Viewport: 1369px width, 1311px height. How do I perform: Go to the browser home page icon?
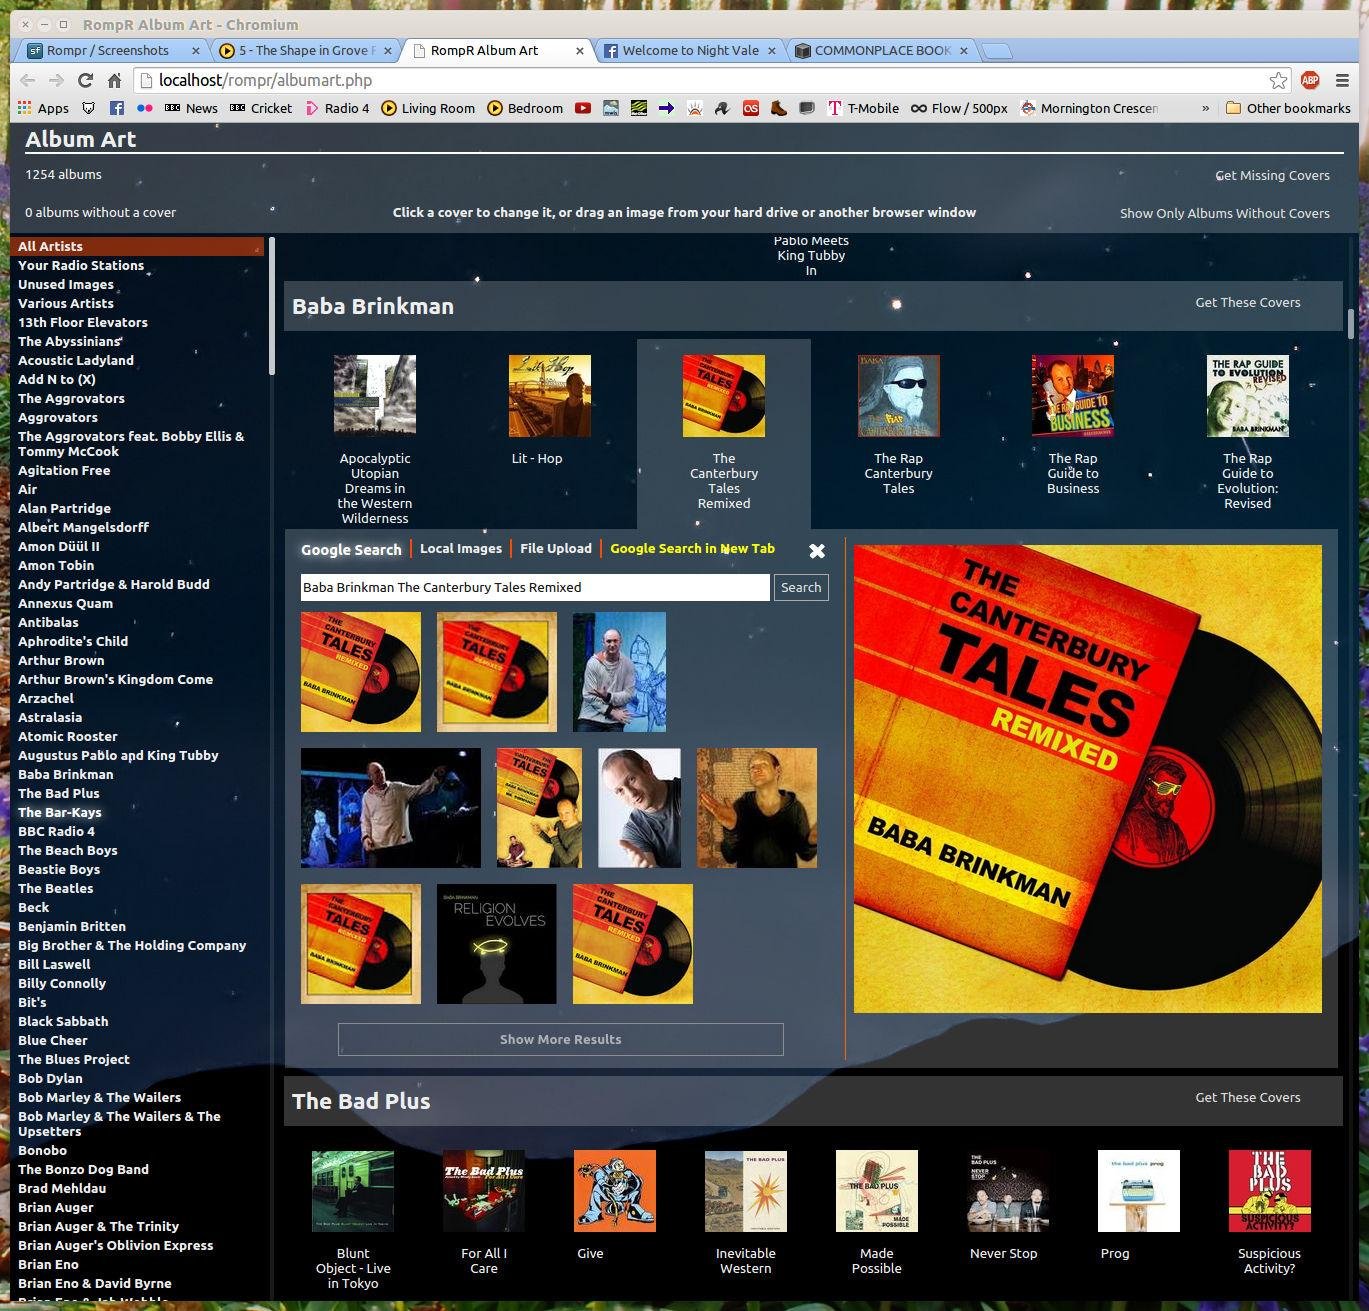coord(115,81)
